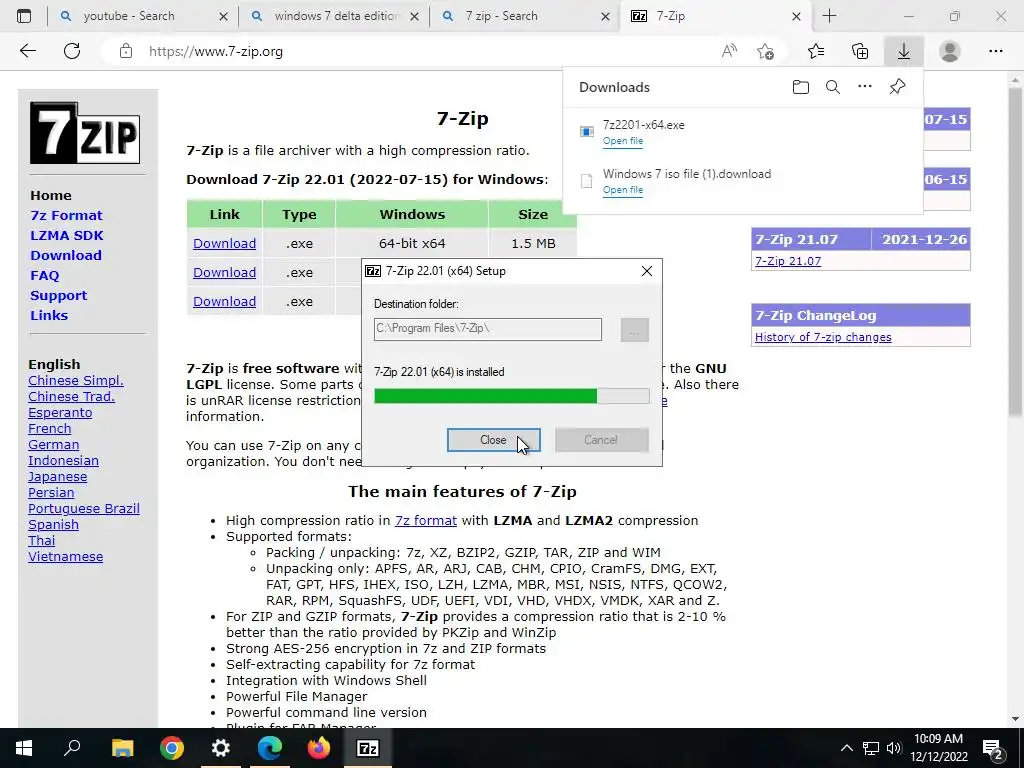Show hidden system tray icons
The height and width of the screenshot is (768, 1024).
point(846,748)
